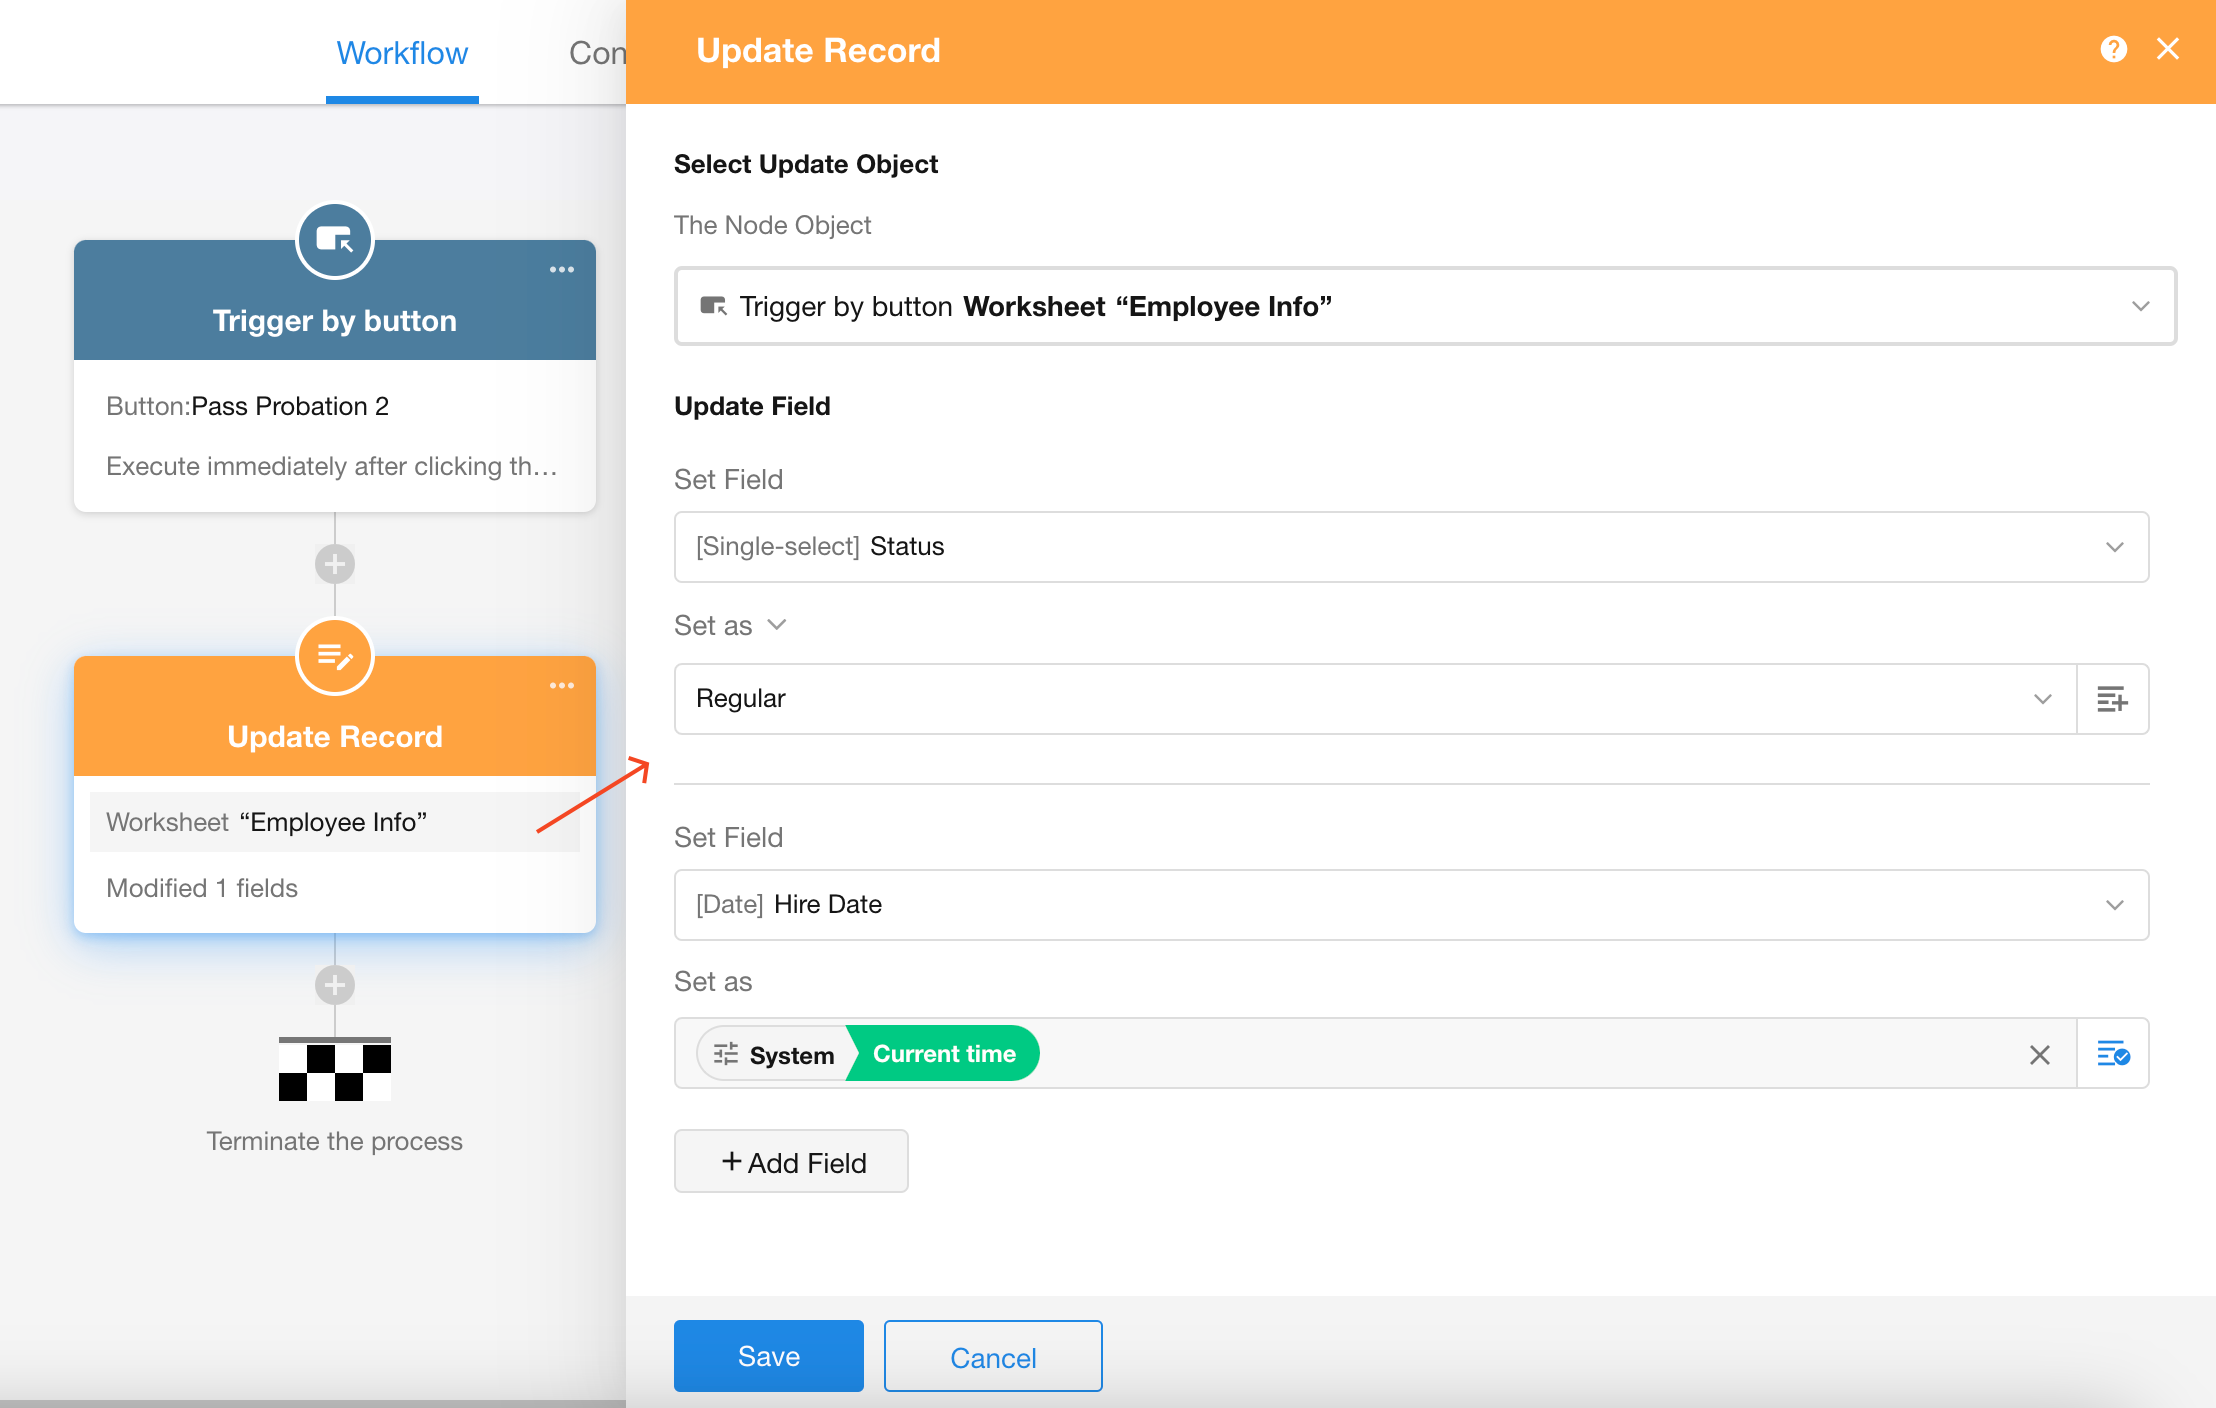The height and width of the screenshot is (1408, 2216).
Task: Click the Update Record node edit icon
Action: pyautogui.click(x=335, y=656)
